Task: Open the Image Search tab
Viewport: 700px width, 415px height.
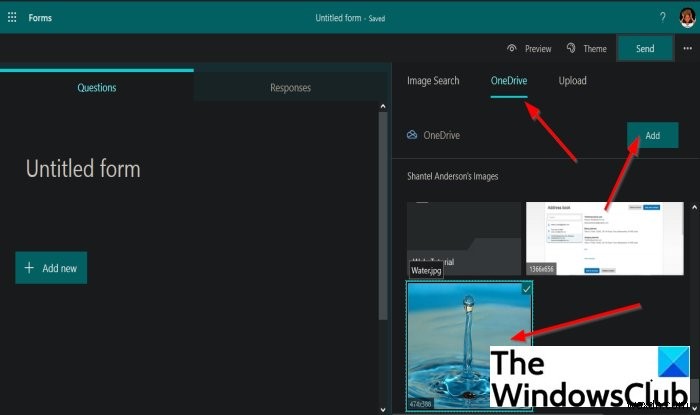Action: click(433, 81)
